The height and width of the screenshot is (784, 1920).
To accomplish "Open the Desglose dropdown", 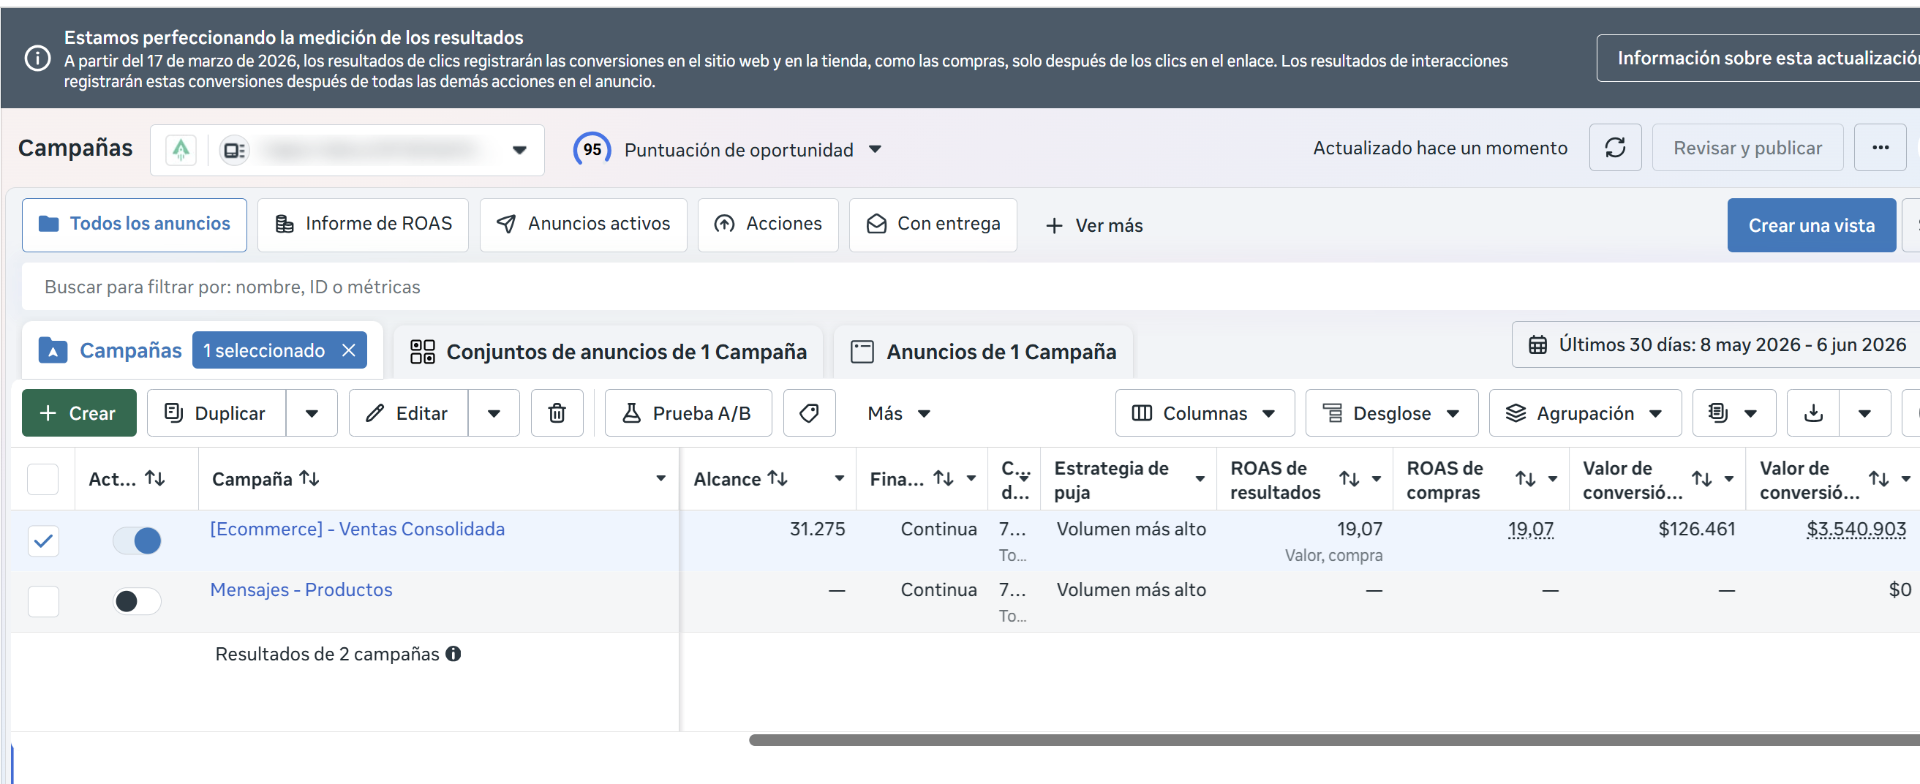I will tap(1391, 413).
